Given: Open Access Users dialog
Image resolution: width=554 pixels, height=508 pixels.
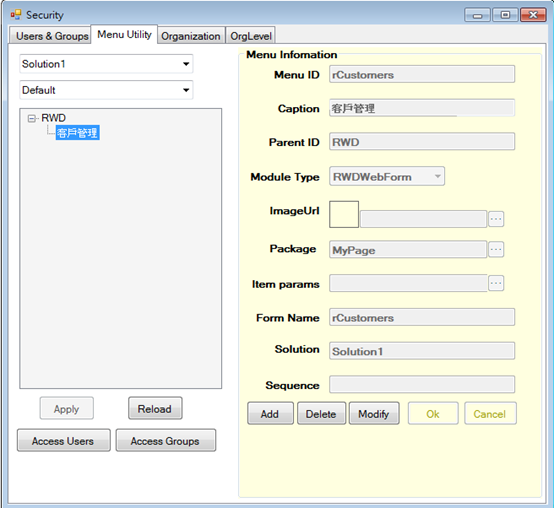Looking at the screenshot, I should click(x=63, y=441).
